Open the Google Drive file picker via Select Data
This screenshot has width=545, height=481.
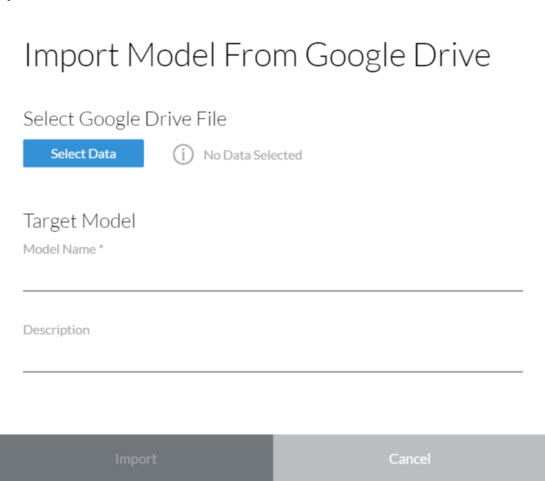click(x=83, y=153)
